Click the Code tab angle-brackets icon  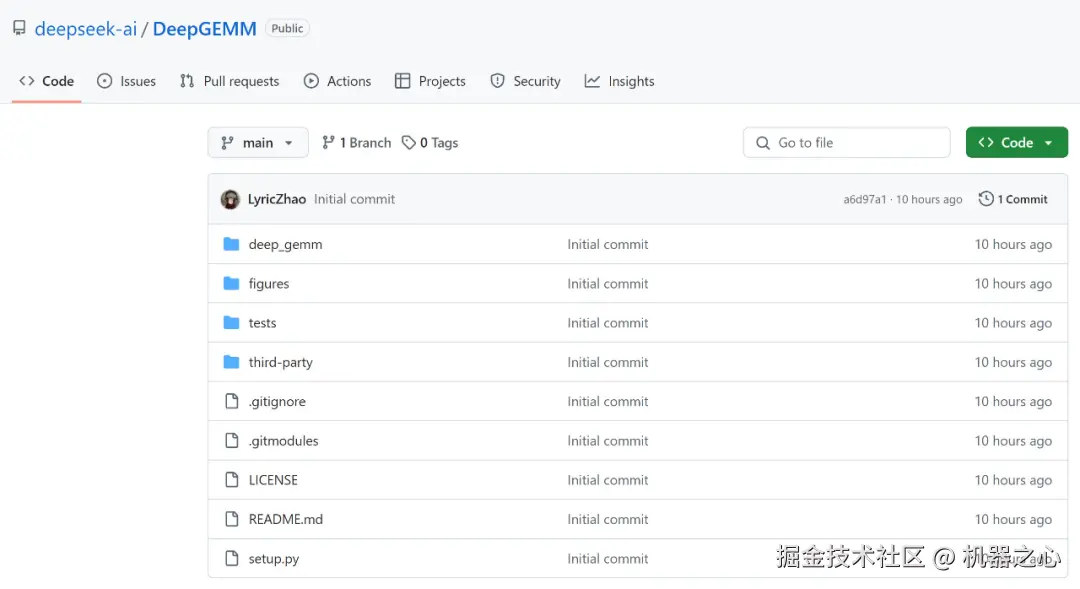[27, 81]
